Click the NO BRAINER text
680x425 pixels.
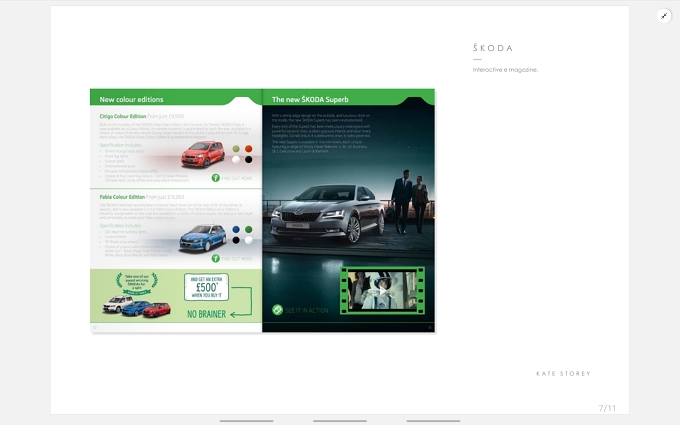click(206, 314)
